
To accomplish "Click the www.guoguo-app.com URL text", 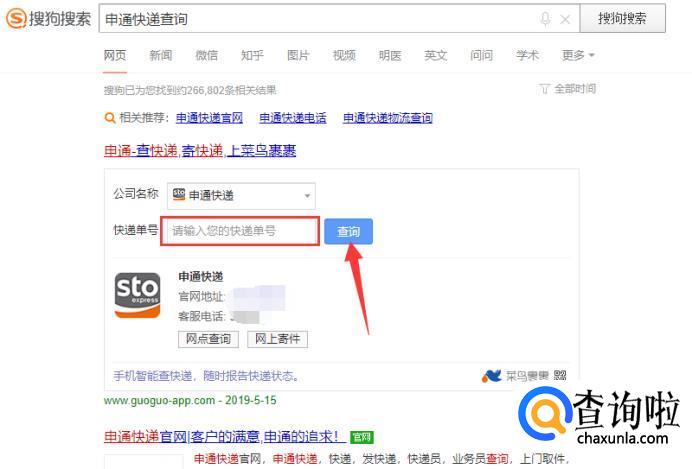I will tap(159, 401).
